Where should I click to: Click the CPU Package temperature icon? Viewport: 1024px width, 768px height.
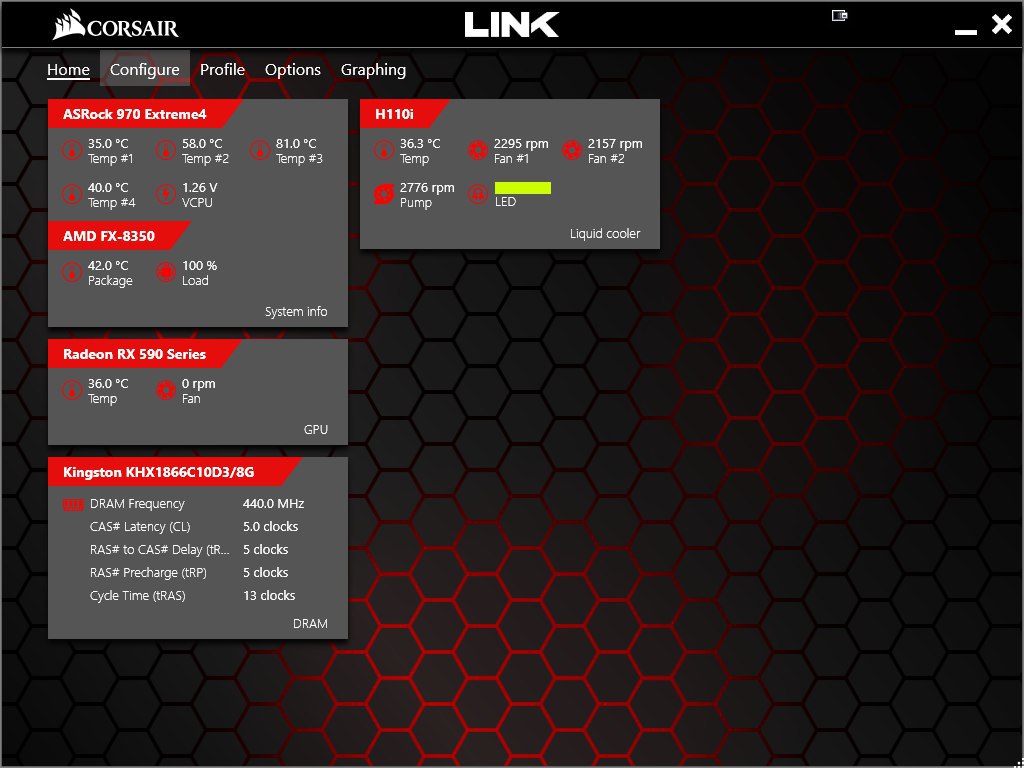coord(72,273)
